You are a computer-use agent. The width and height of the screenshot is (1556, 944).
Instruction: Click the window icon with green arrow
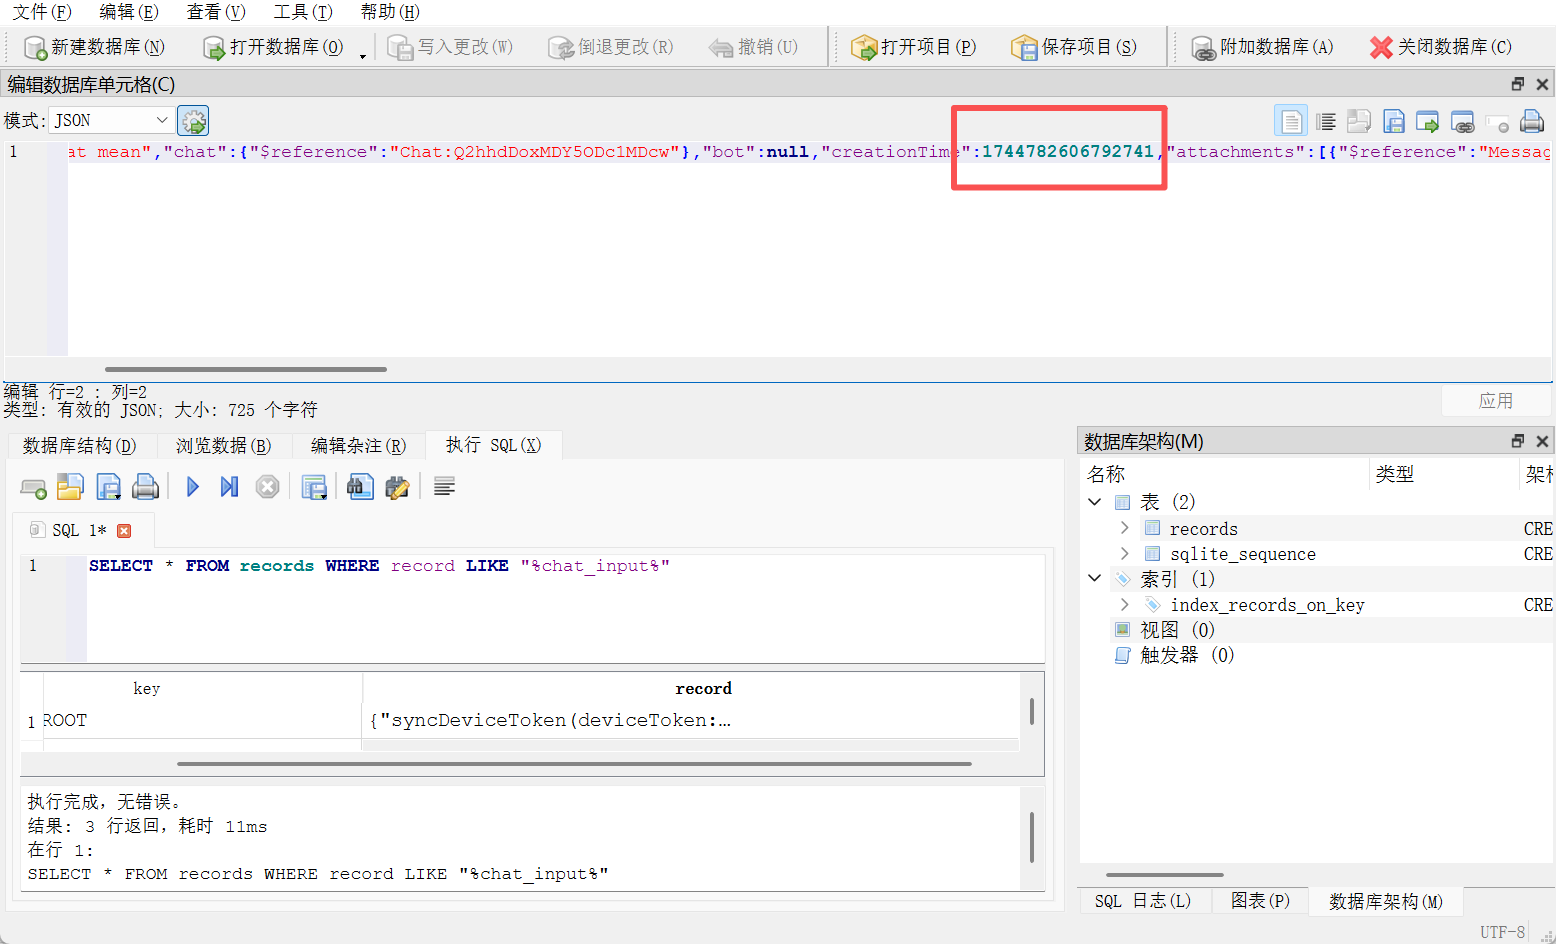click(1427, 121)
